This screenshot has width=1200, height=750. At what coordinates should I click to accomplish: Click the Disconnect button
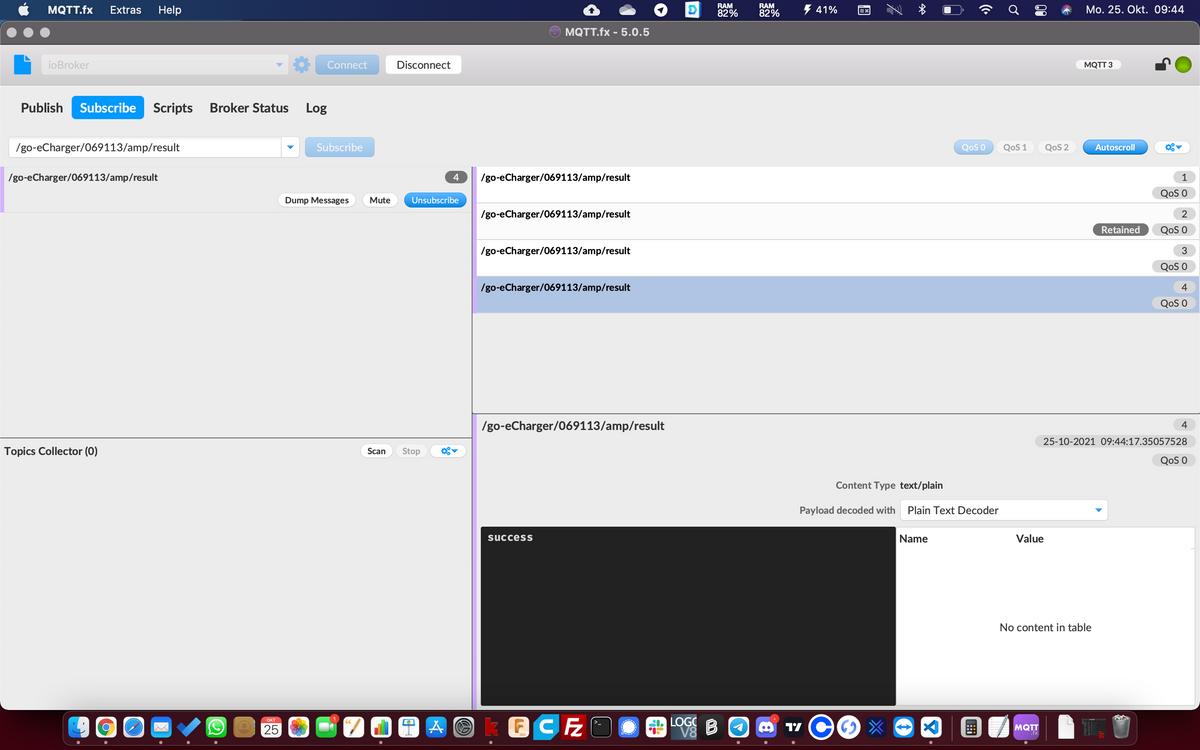pos(423,65)
